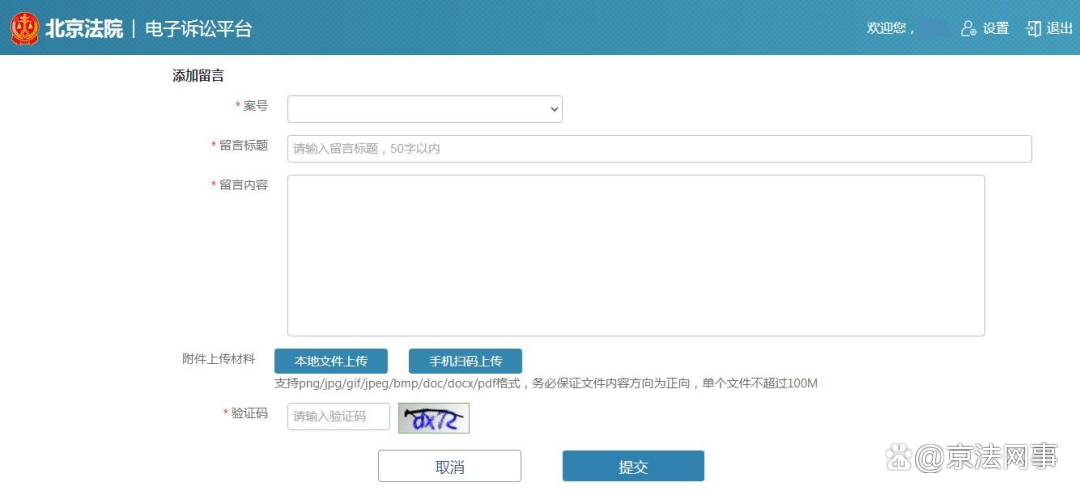Click the 手机扫码上传 button

coord(466,361)
